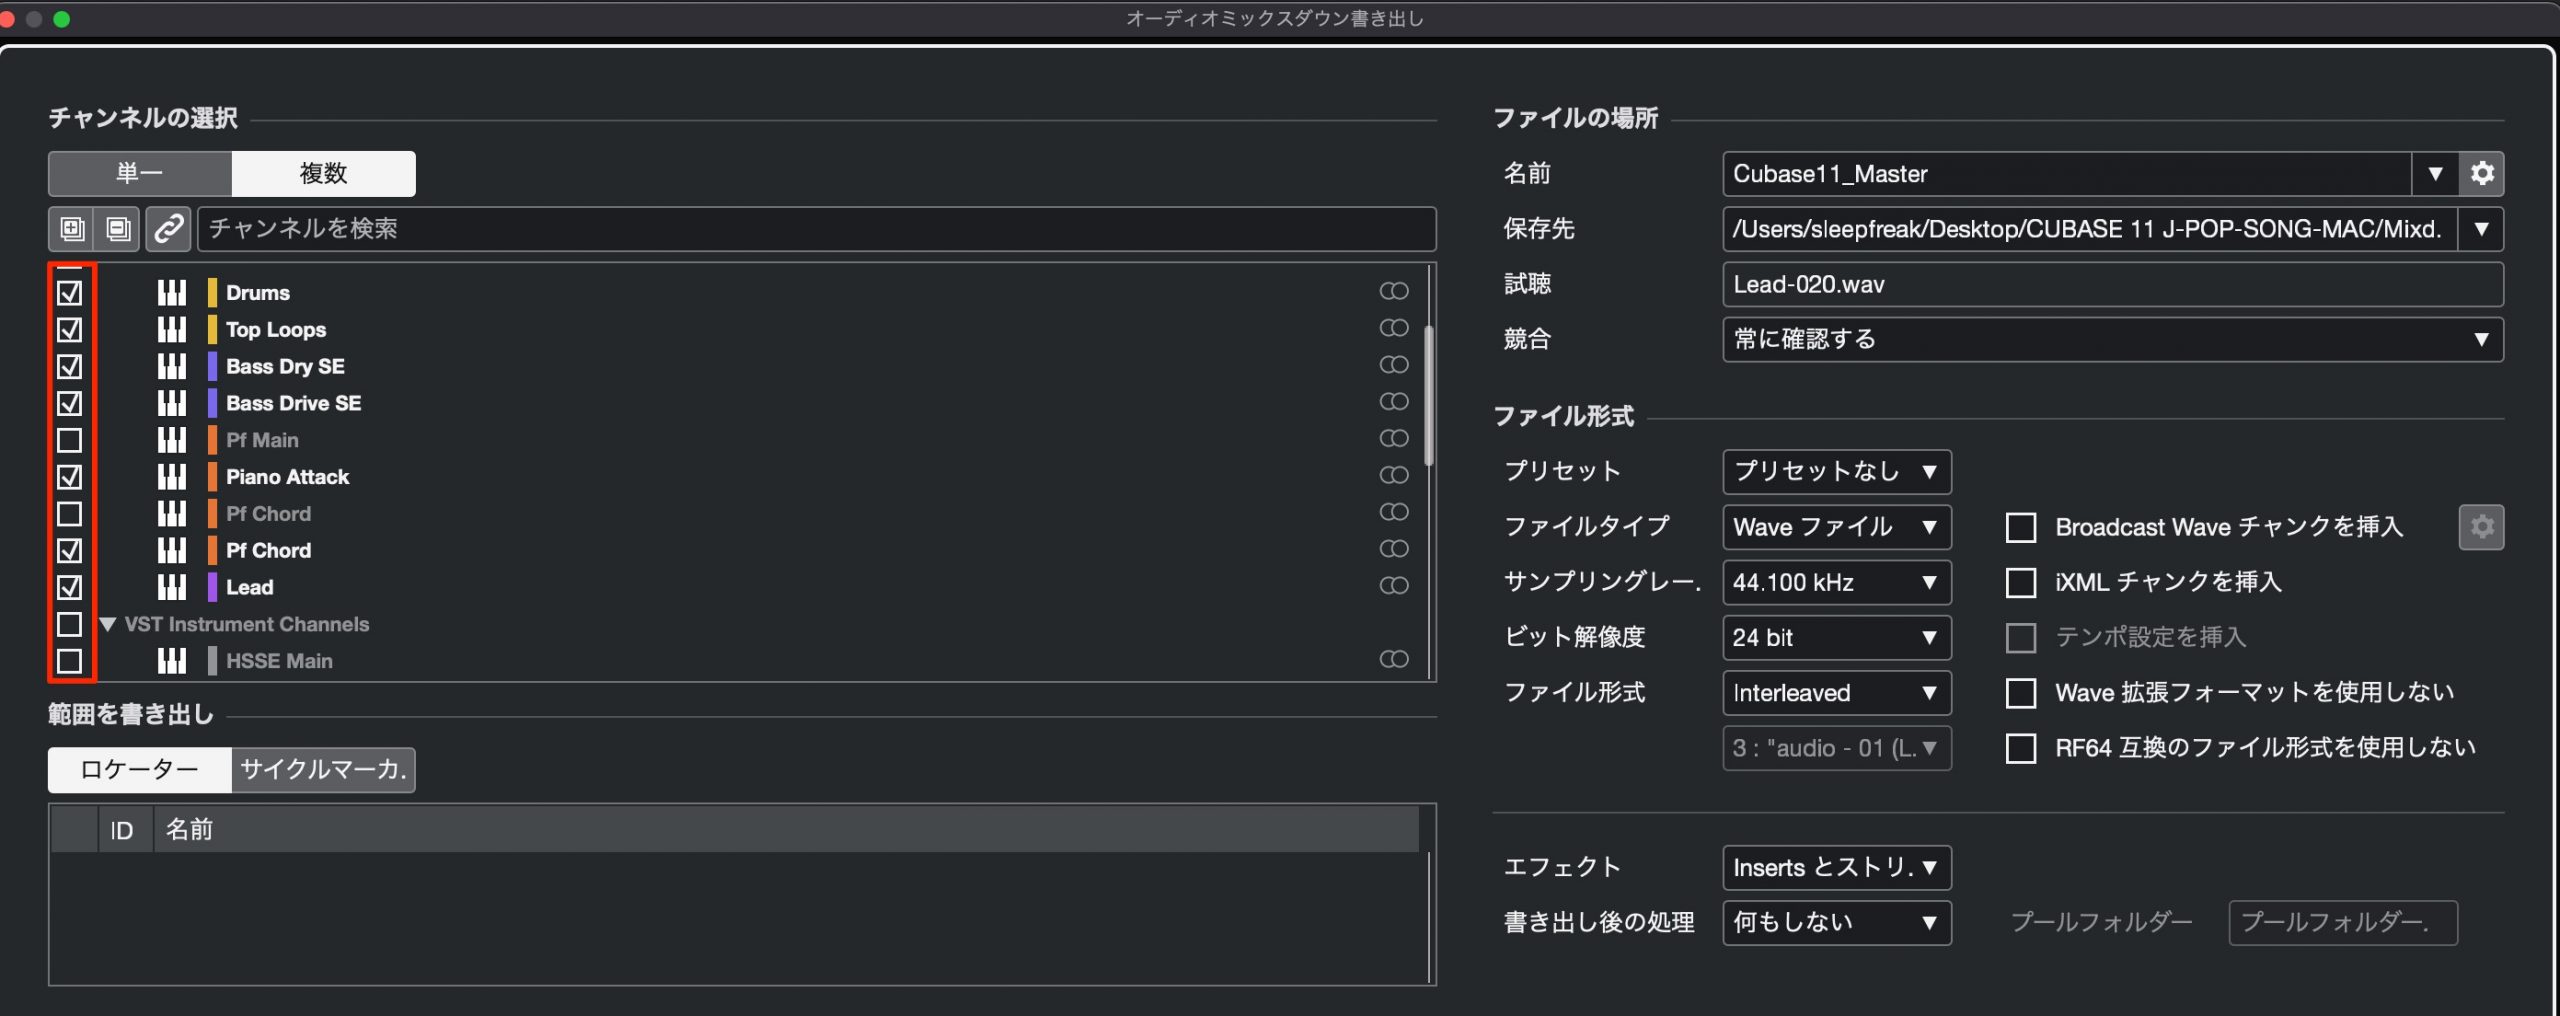
Task: Click the keyboard instrument icon on Bass Drive SE
Action: (172, 403)
